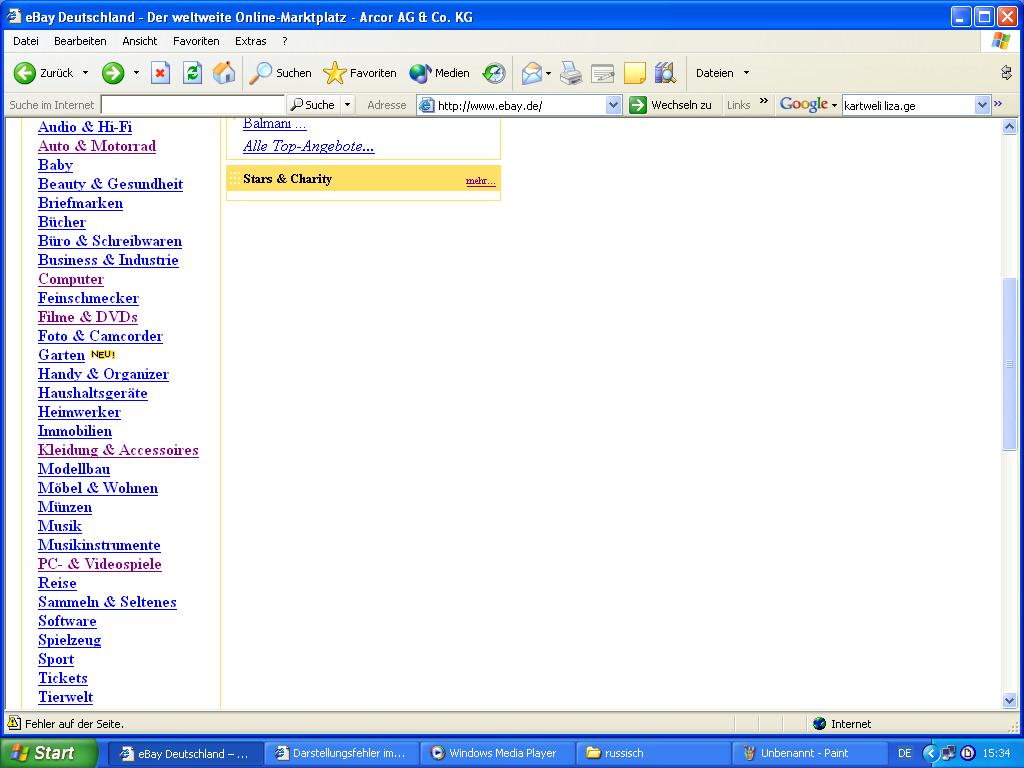Image resolution: width=1024 pixels, height=768 pixels.
Task: Expand the Links toolbar chevron
Action: coord(763,101)
